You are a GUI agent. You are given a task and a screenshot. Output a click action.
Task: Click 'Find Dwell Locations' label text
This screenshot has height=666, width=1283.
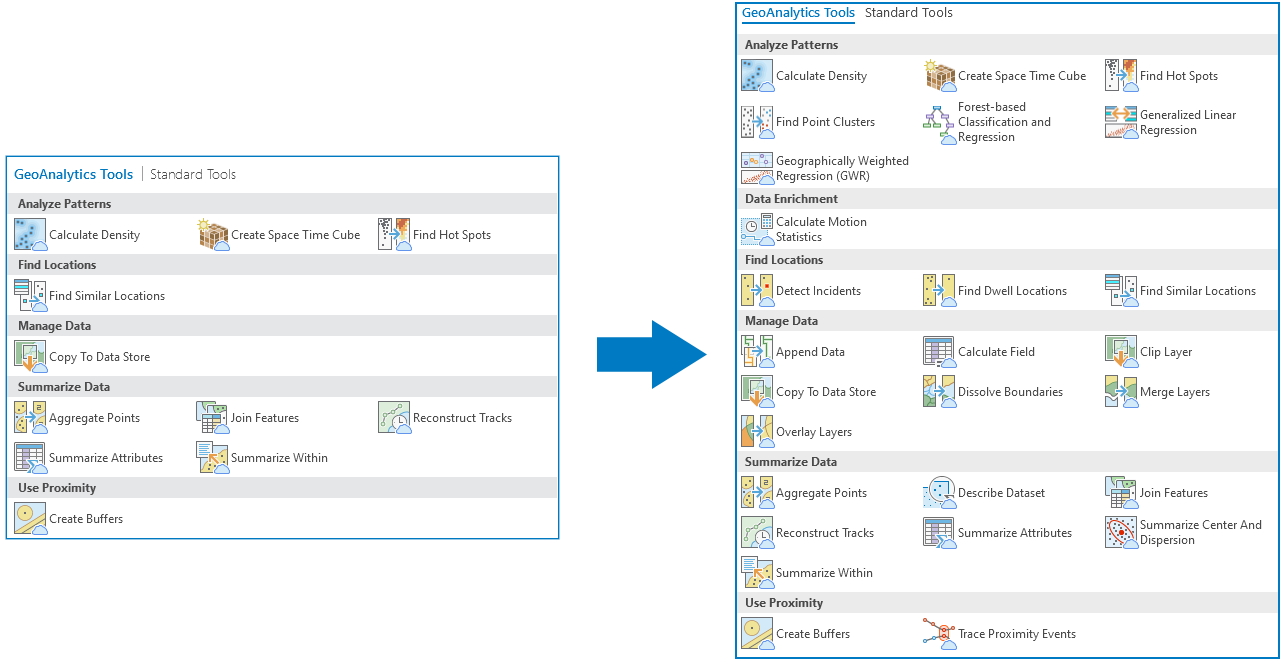[x=1012, y=291]
